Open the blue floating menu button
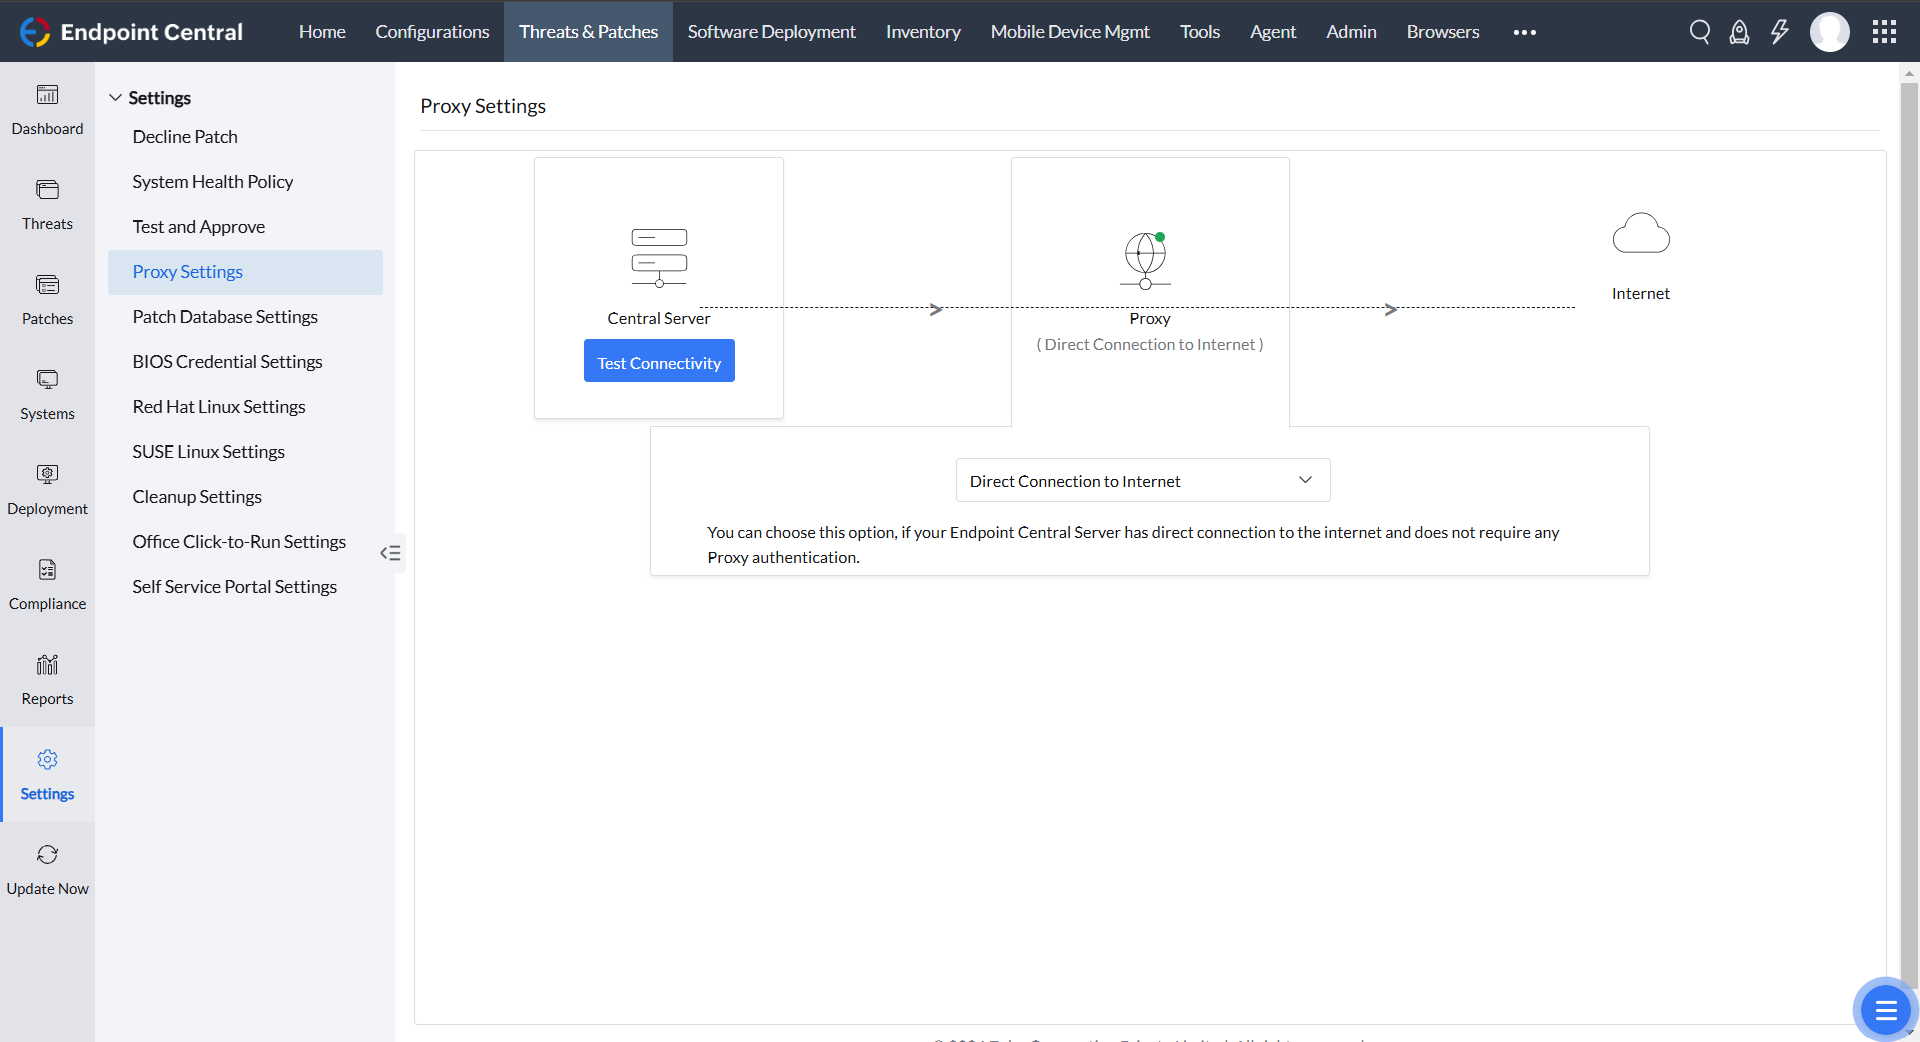Image resolution: width=1920 pixels, height=1042 pixels. click(1885, 1010)
